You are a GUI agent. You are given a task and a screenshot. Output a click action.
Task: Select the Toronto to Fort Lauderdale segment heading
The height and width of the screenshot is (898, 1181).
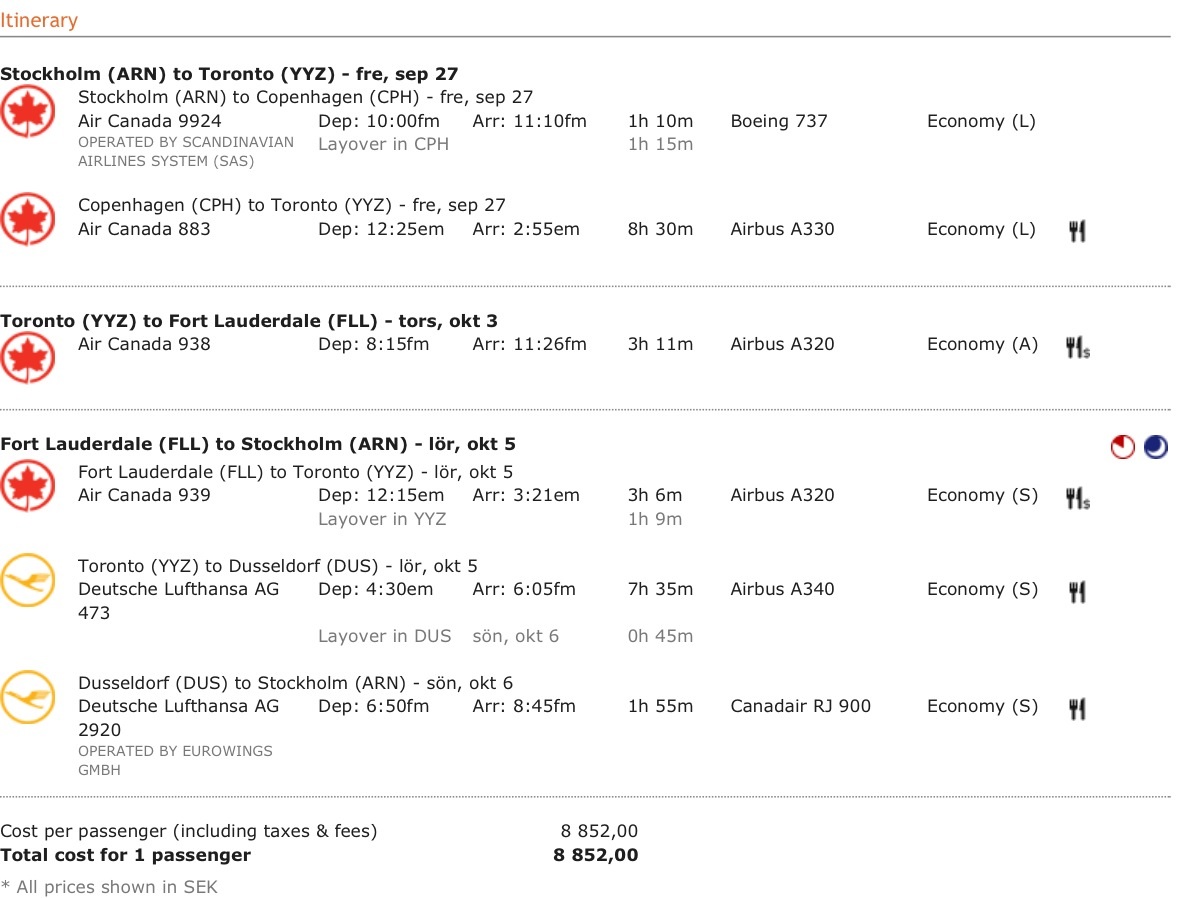[x=249, y=321]
